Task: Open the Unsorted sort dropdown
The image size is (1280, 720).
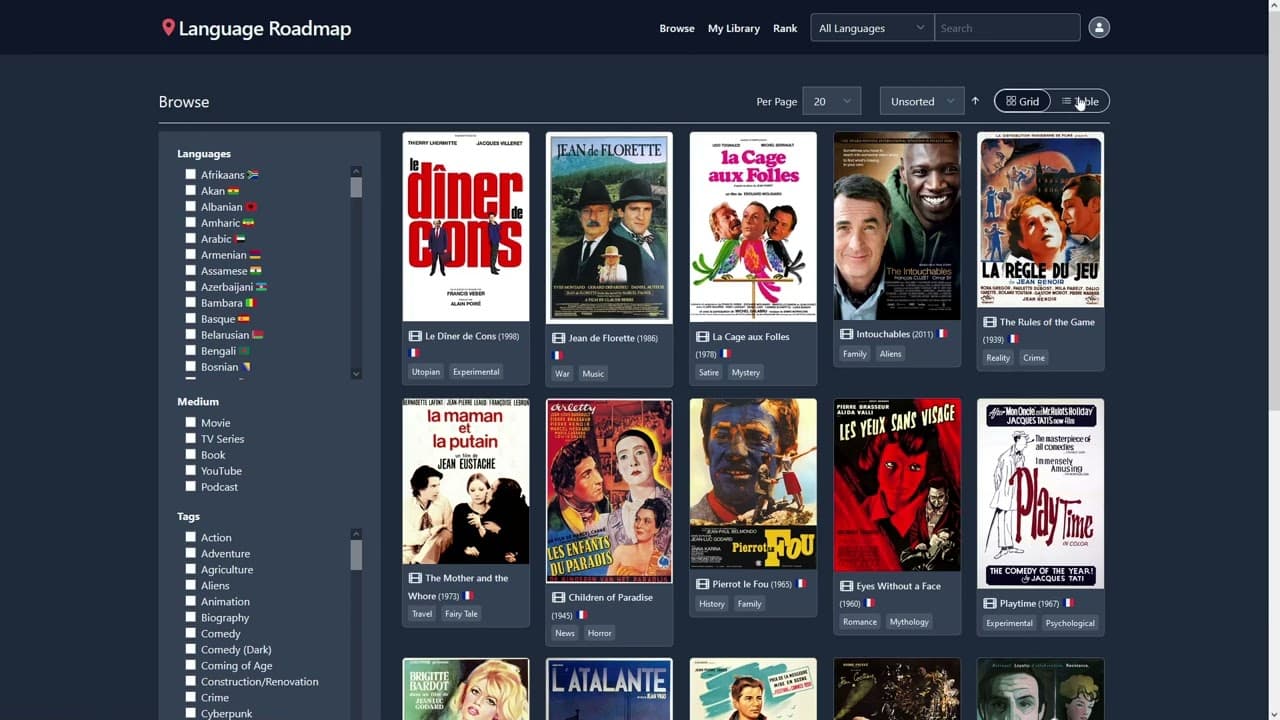Action: [x=921, y=101]
